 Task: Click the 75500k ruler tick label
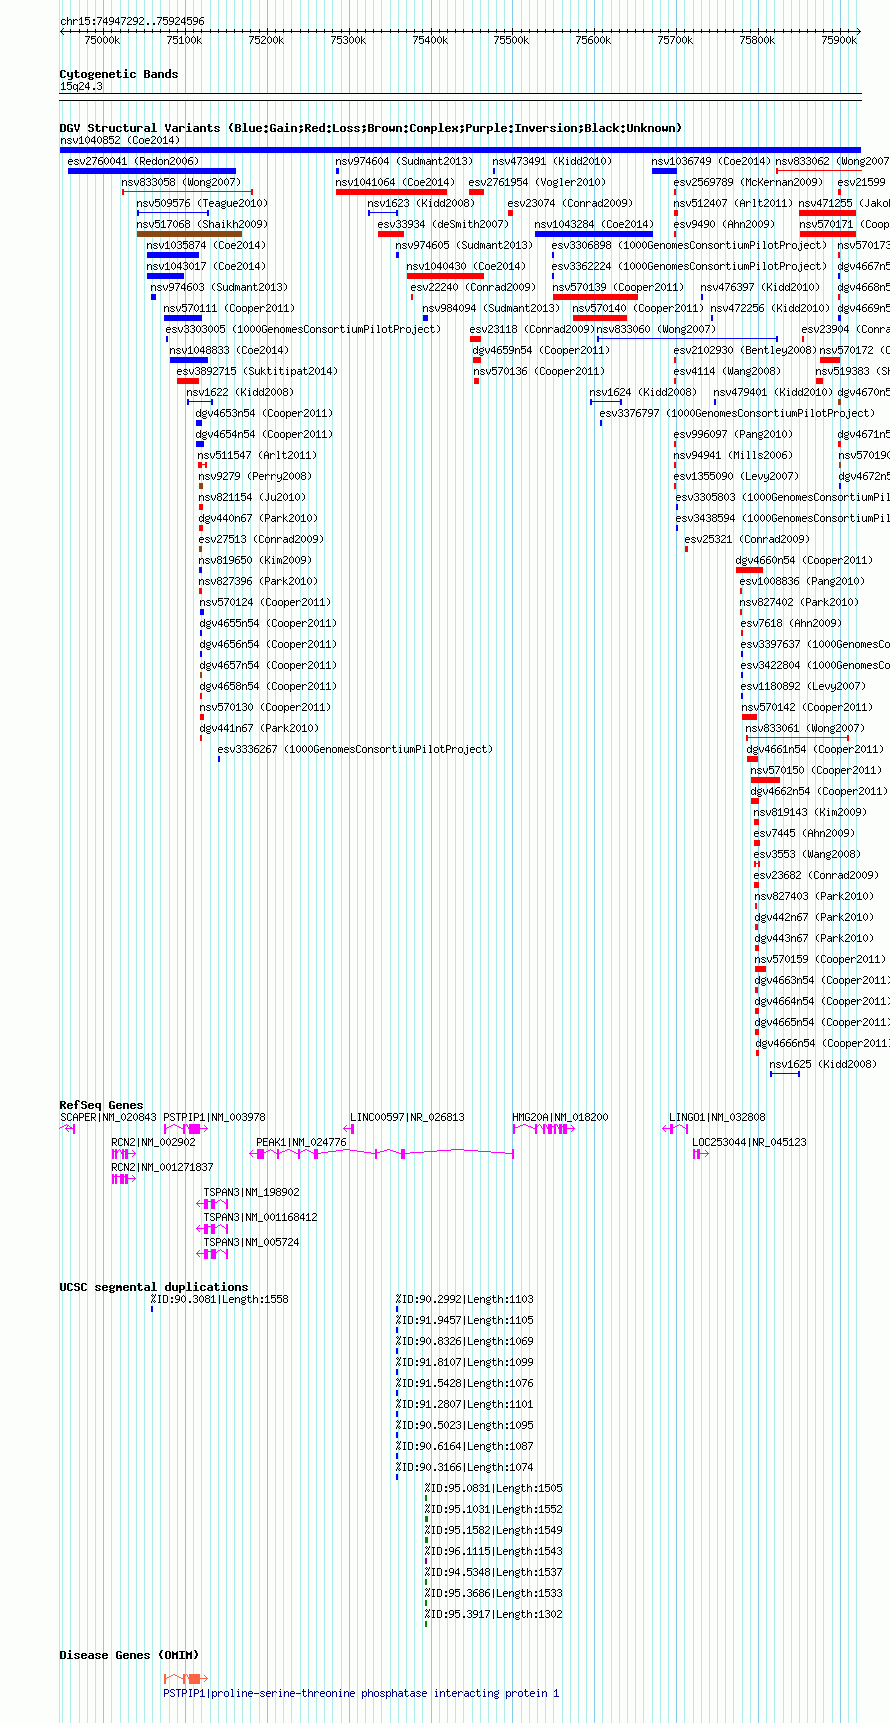coord(512,40)
